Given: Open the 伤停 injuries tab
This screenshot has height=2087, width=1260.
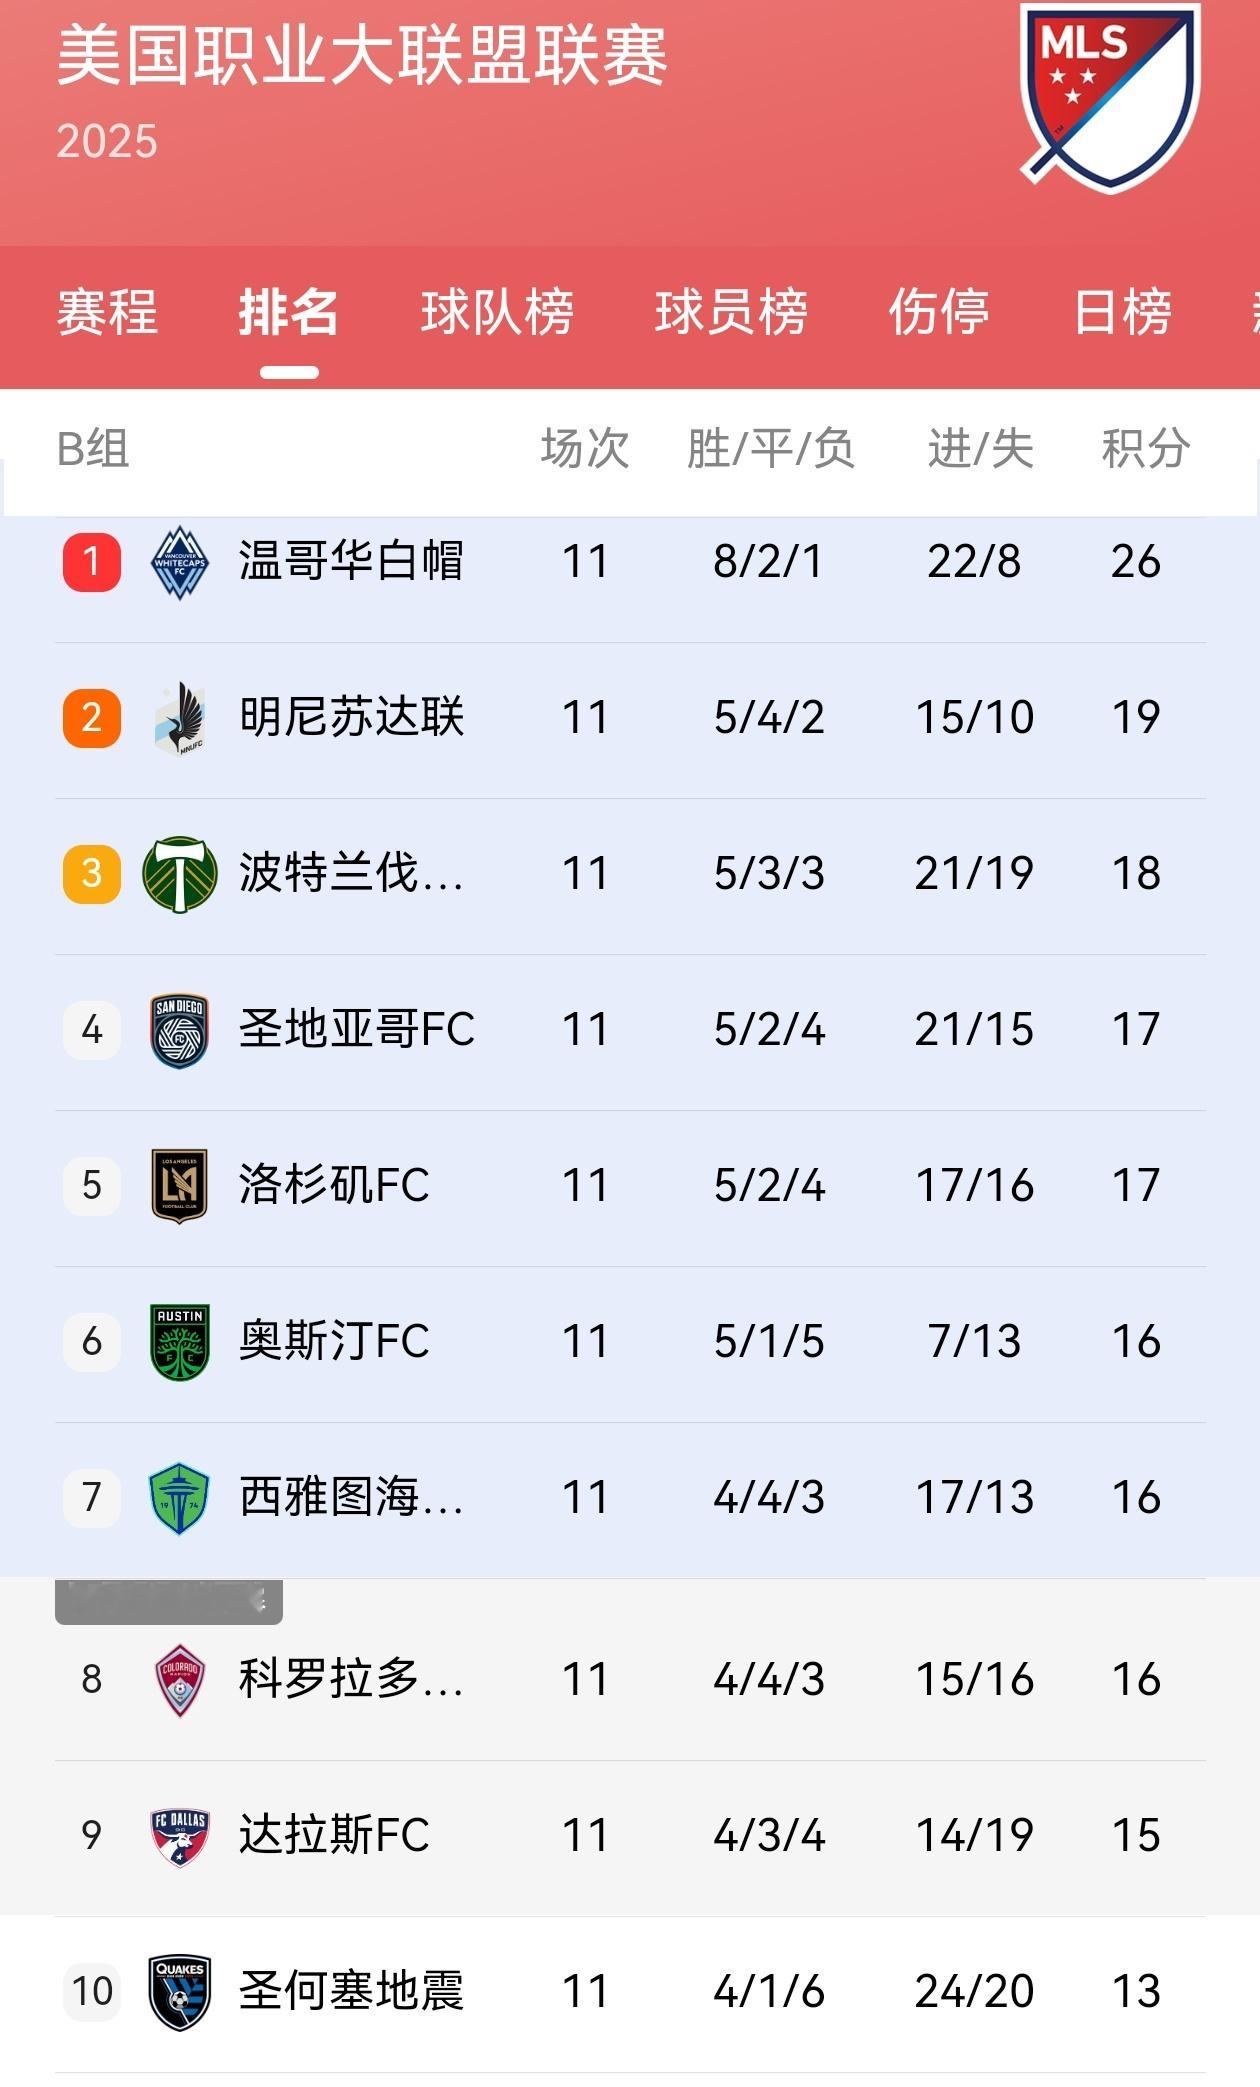Looking at the screenshot, I should (x=939, y=312).
